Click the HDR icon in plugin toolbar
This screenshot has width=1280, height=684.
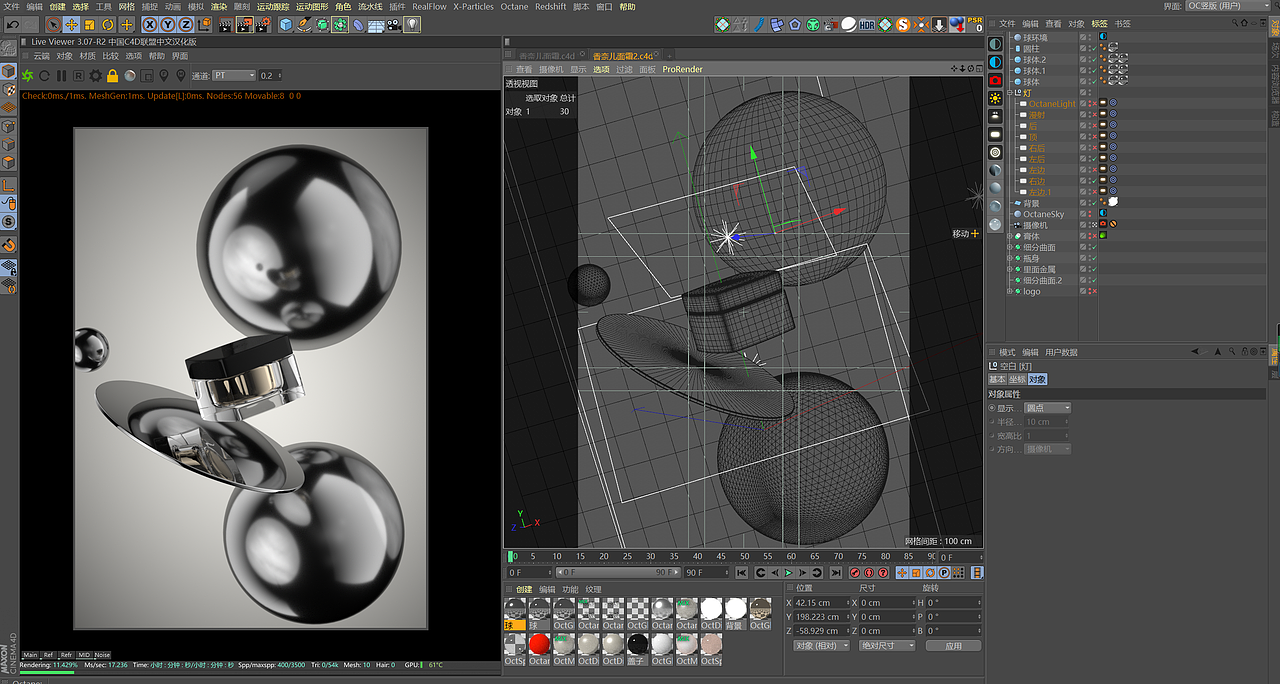tap(867, 25)
